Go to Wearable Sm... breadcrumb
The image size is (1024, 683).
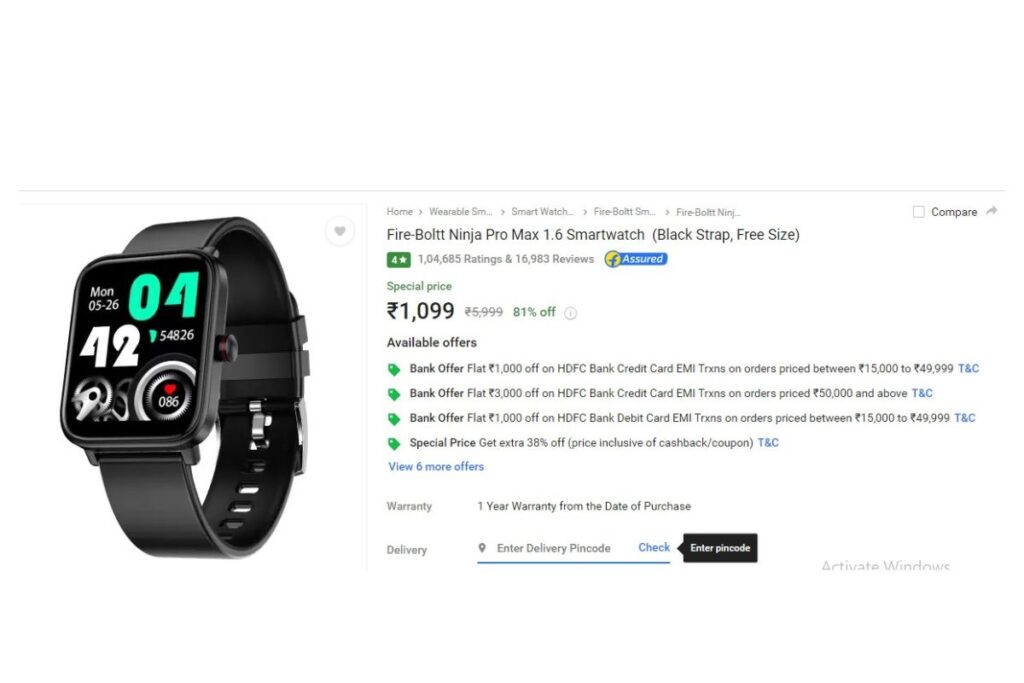click(460, 212)
